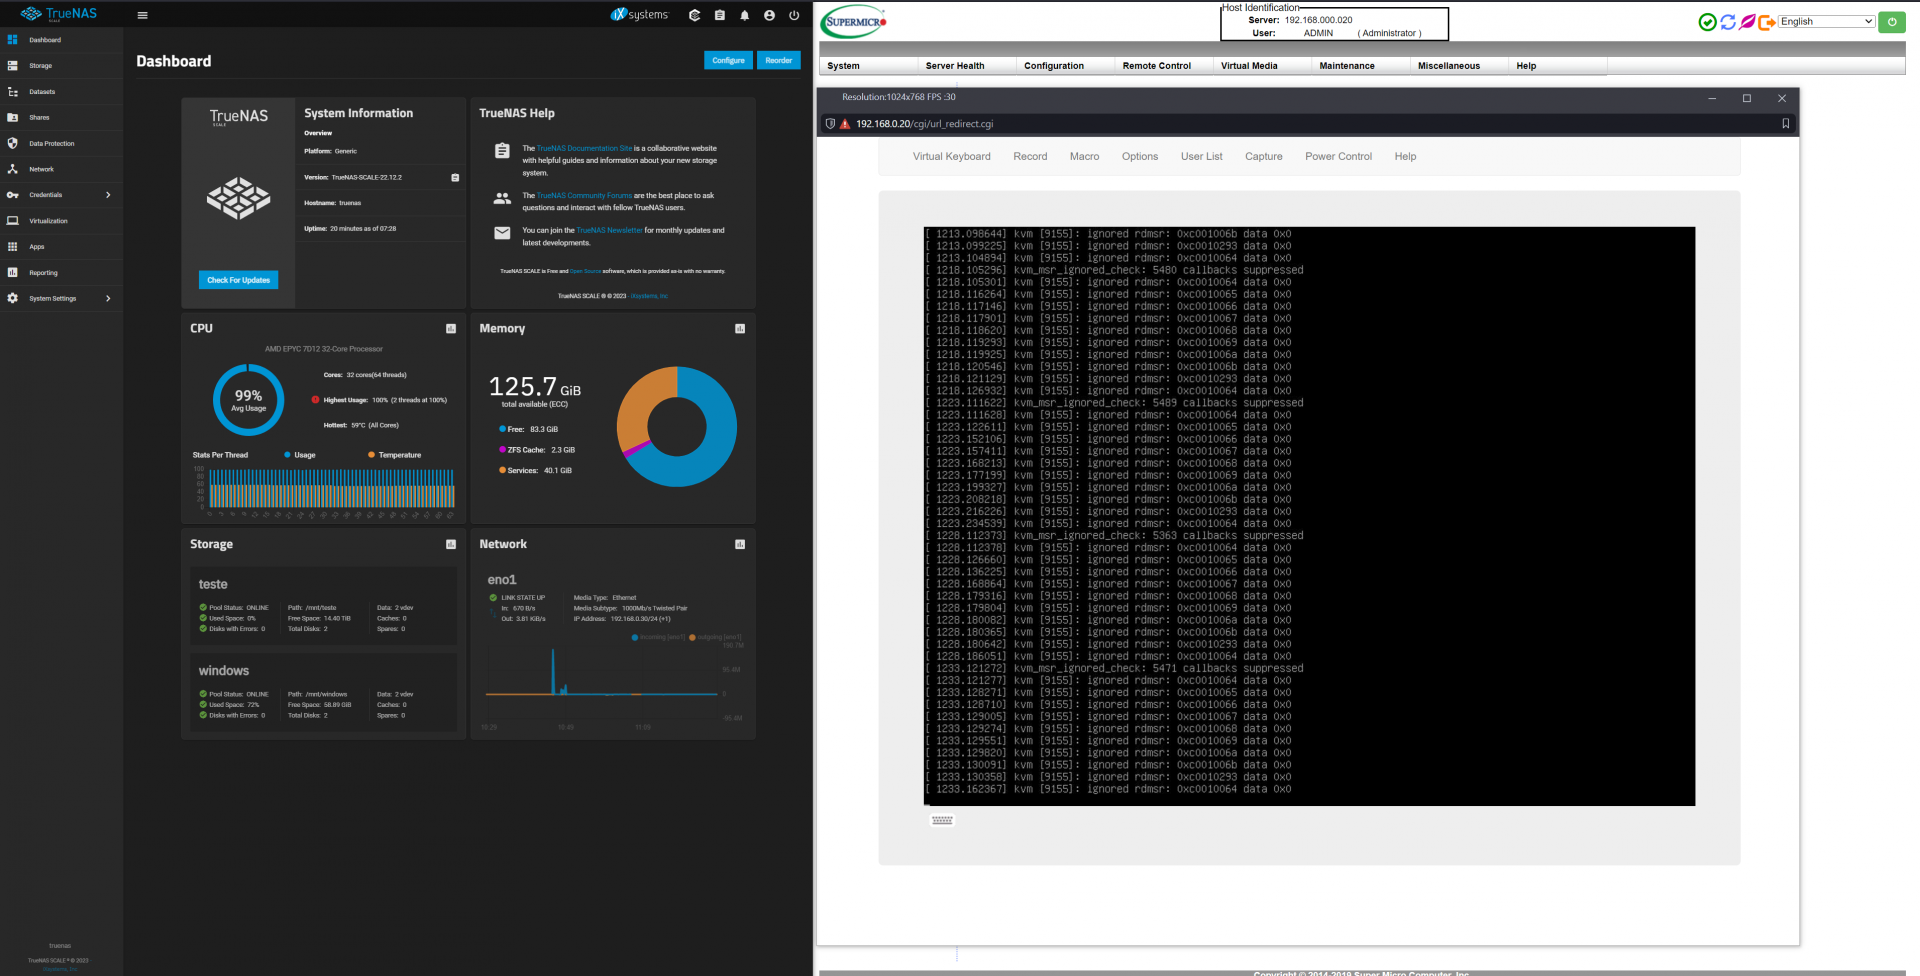Click the Datasets icon in TrueNAS sidebar

click(x=12, y=92)
